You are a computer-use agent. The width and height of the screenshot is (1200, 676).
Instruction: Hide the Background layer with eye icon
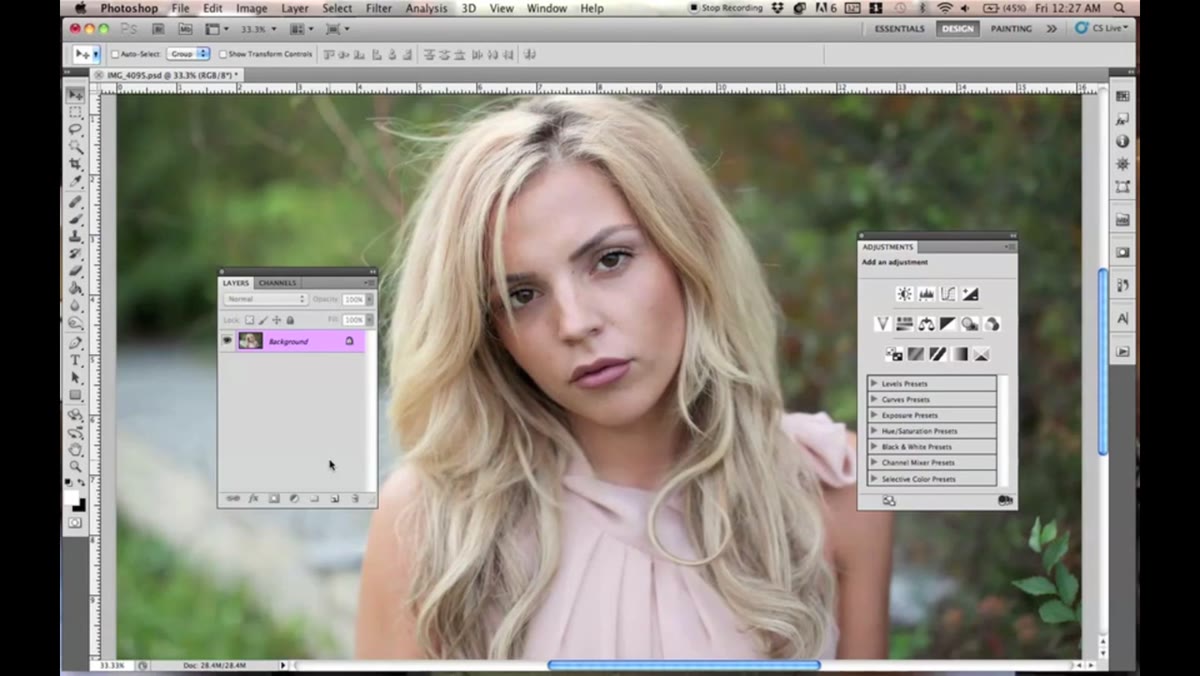tap(227, 341)
